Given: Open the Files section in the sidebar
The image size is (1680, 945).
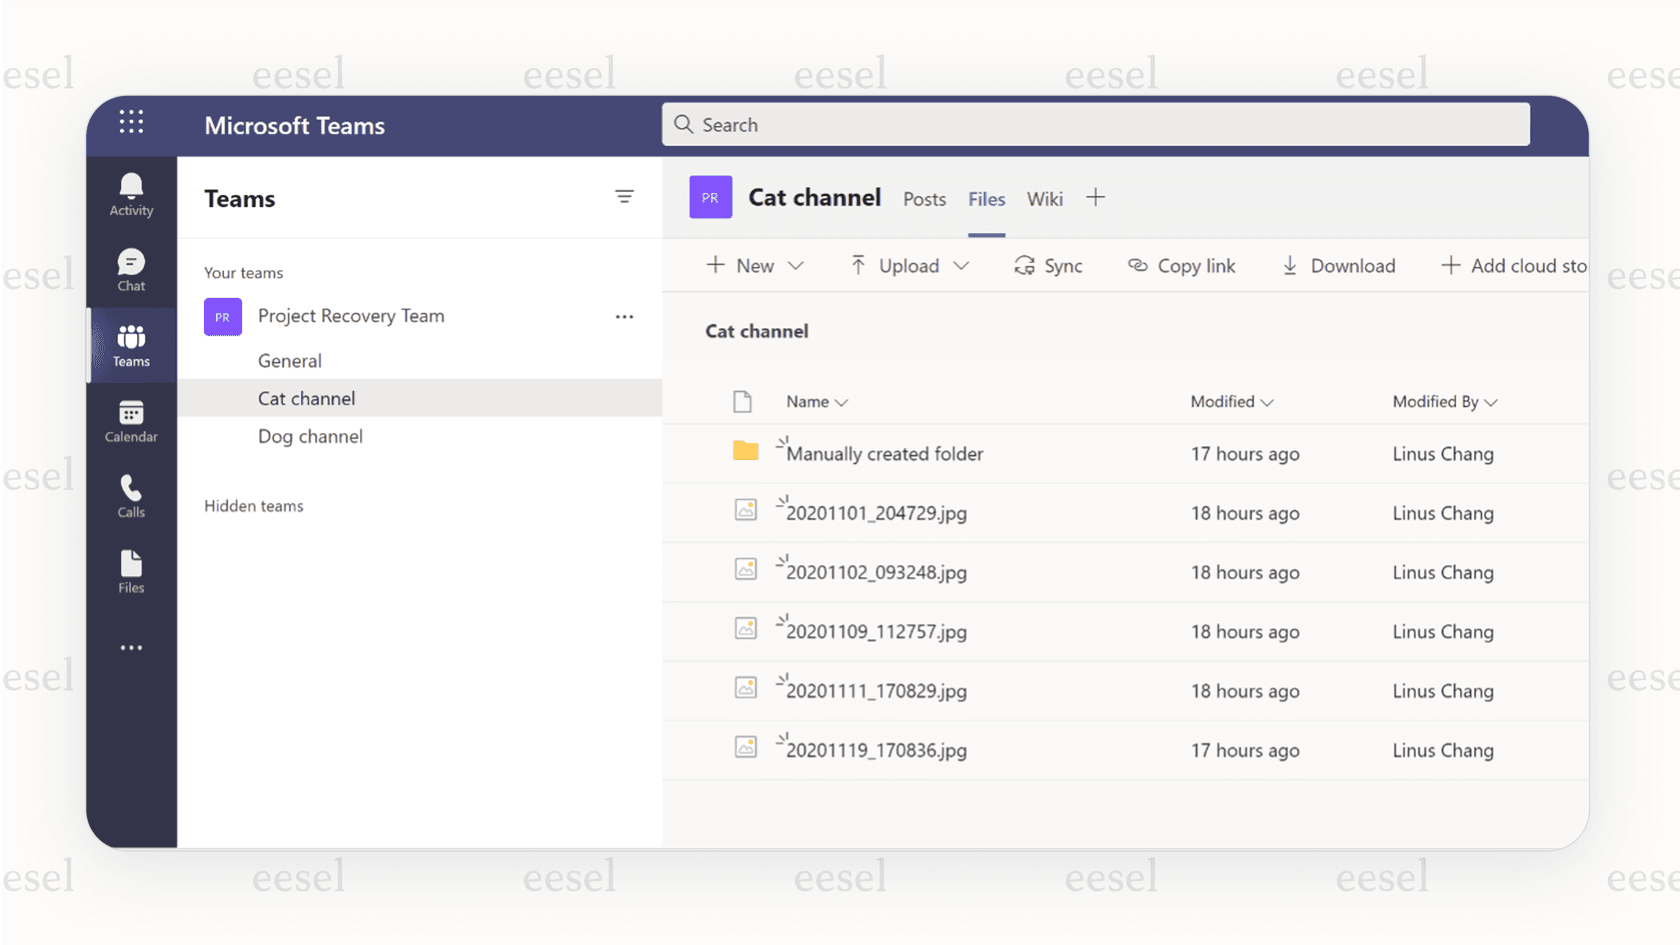Looking at the screenshot, I should (x=131, y=571).
